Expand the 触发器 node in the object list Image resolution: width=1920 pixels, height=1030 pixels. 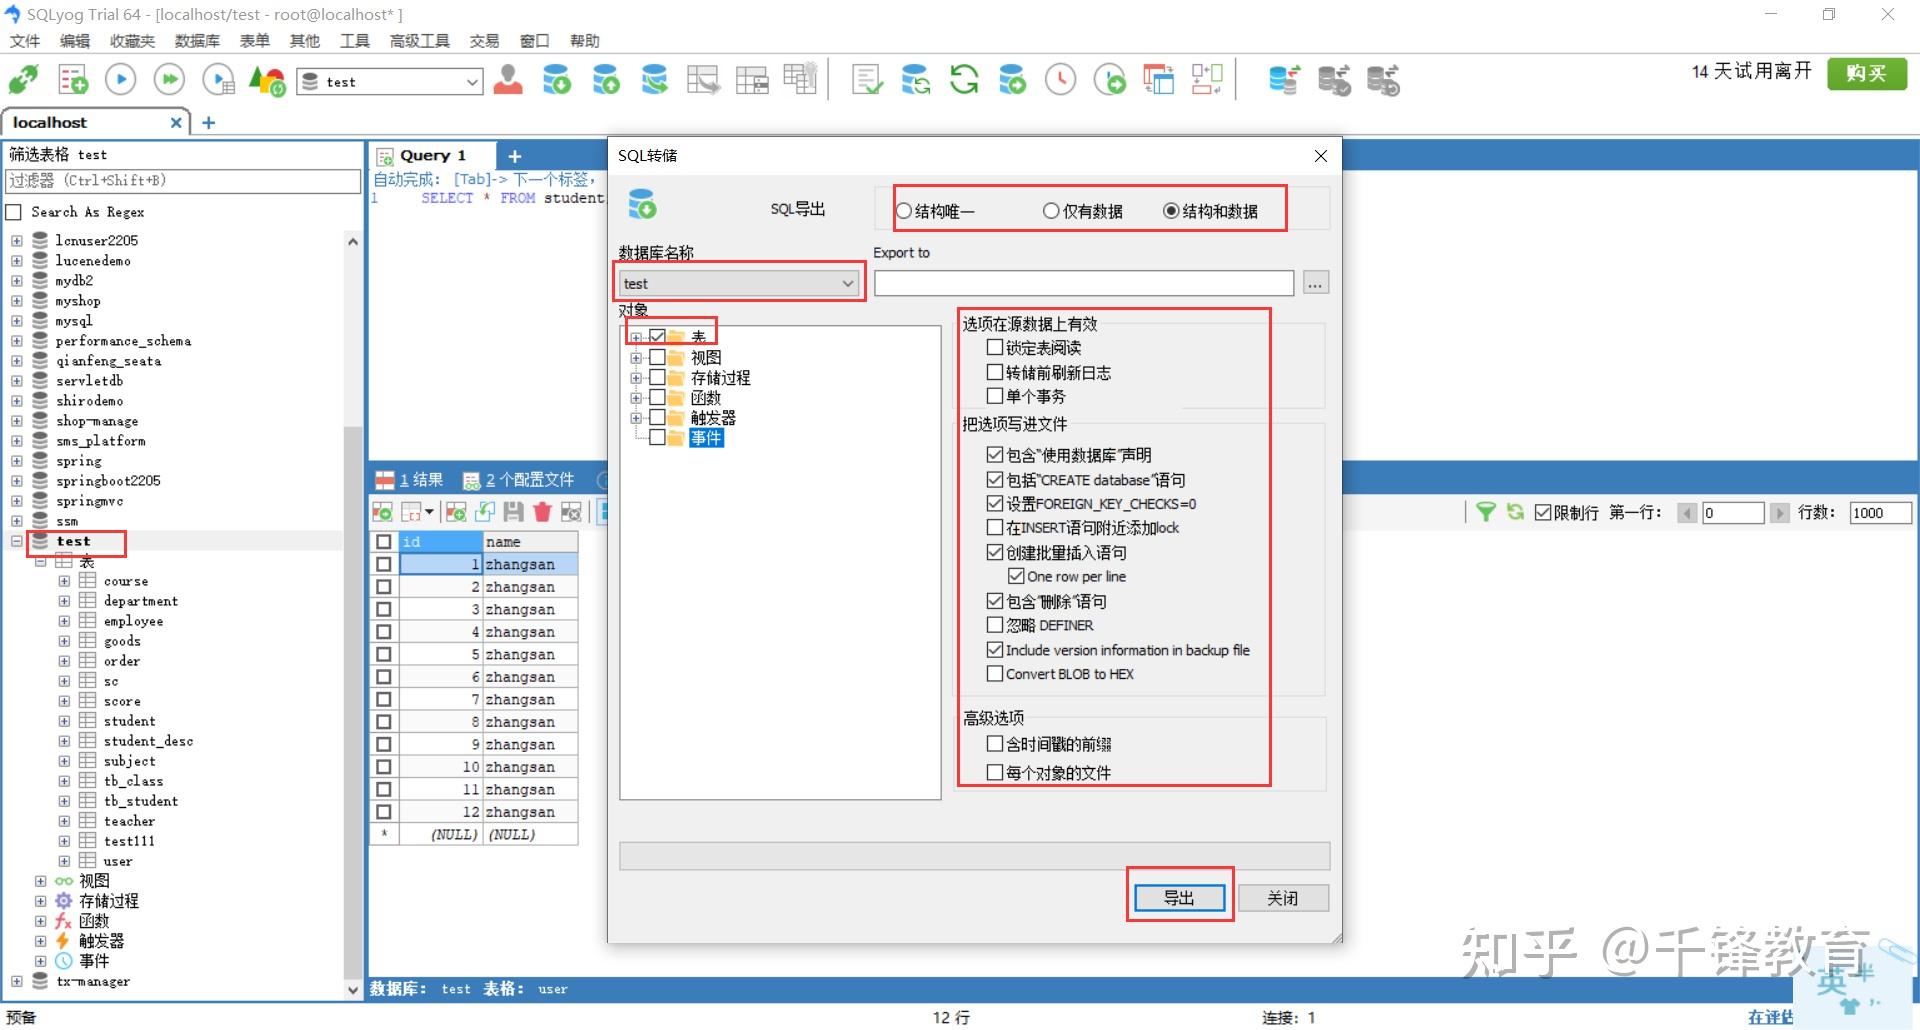pyautogui.click(x=637, y=418)
